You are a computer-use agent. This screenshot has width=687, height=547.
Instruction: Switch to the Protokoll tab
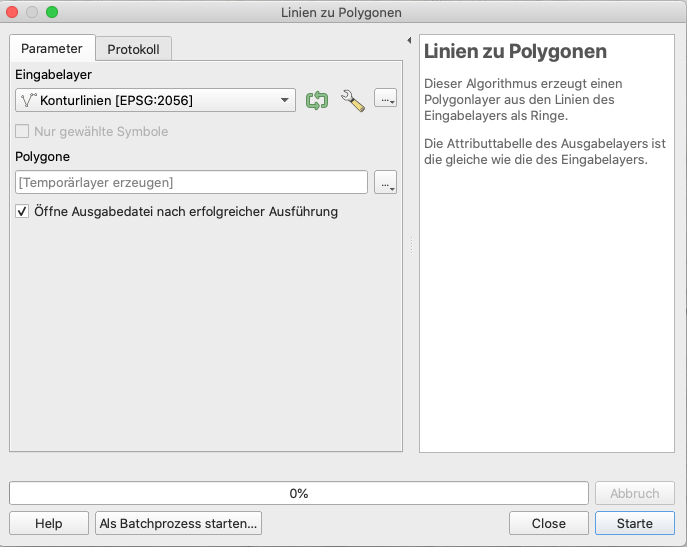[x=134, y=49]
